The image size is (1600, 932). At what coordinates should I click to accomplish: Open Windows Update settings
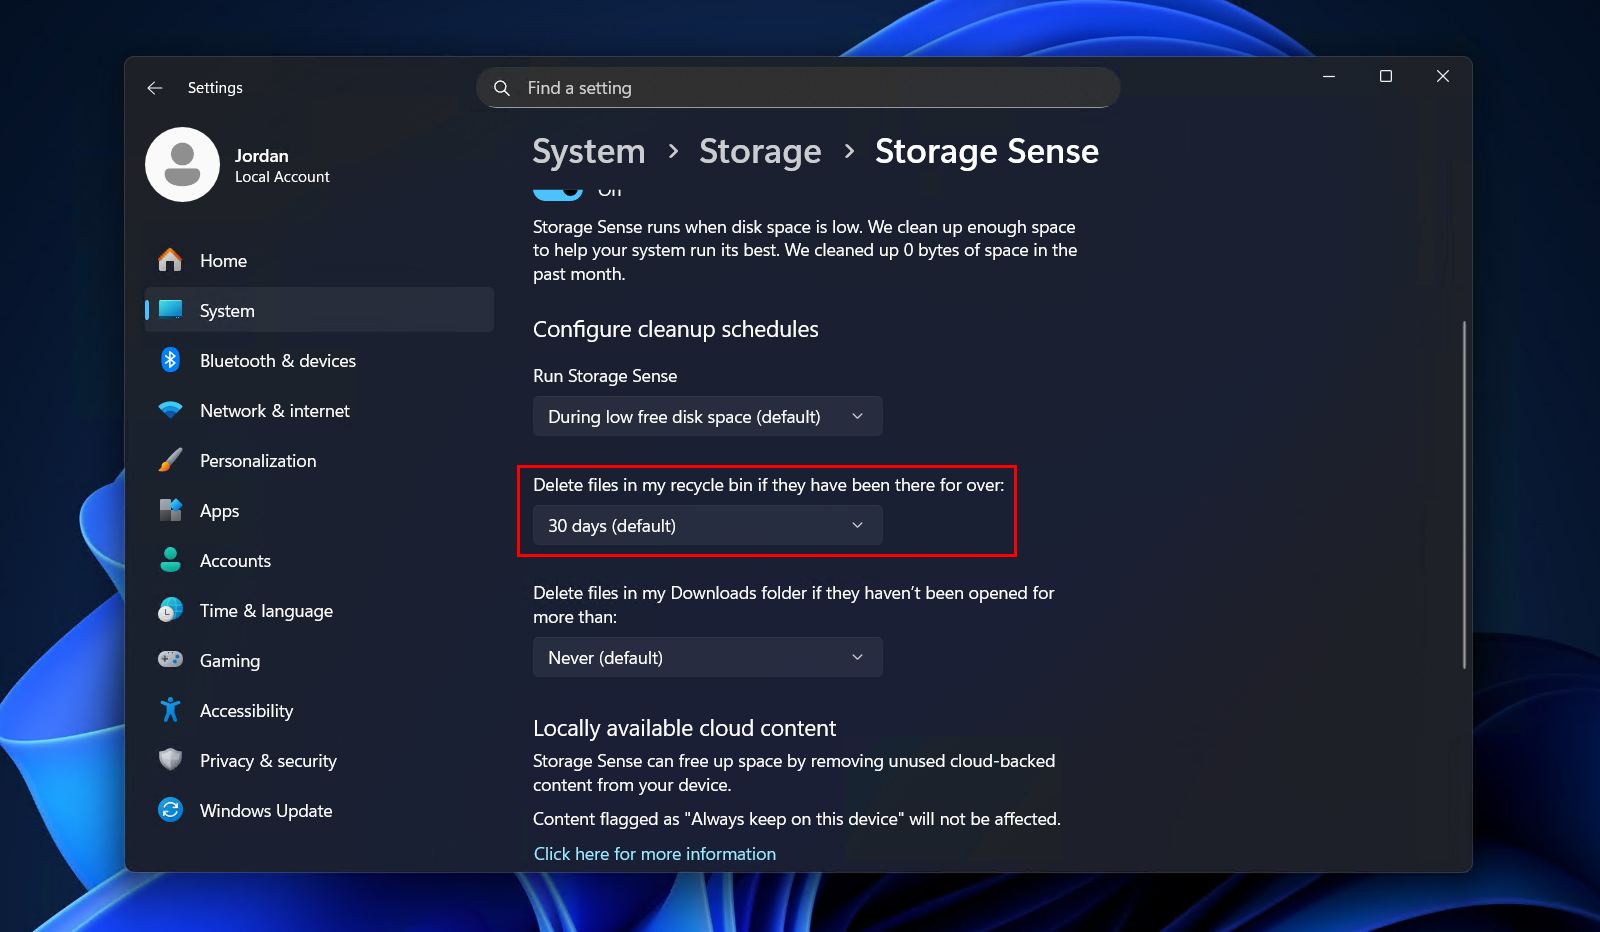pos(265,810)
